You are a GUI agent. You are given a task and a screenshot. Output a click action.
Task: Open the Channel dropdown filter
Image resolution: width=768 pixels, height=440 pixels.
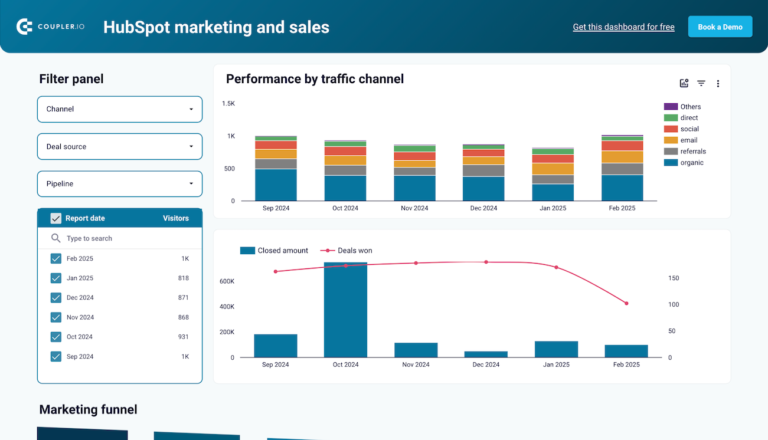point(120,109)
